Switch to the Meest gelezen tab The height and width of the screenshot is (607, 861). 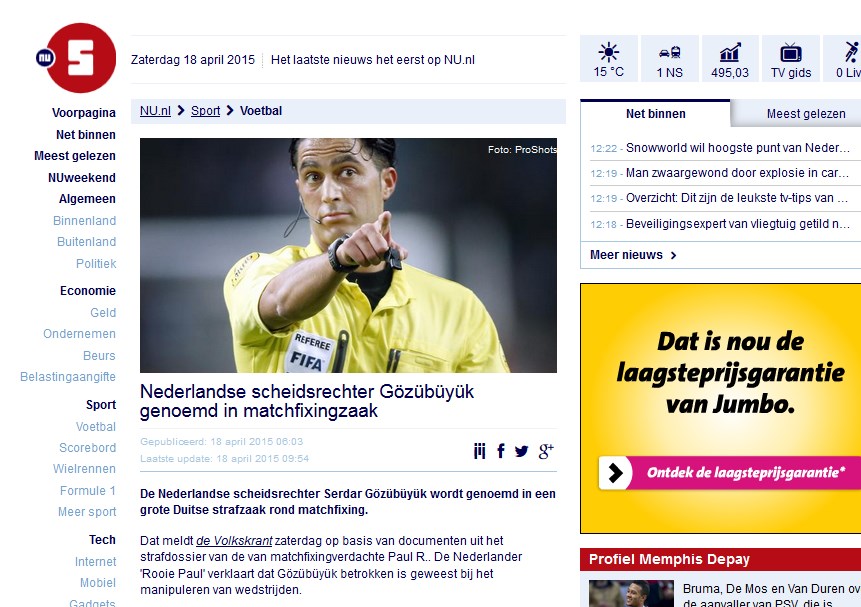tap(806, 114)
